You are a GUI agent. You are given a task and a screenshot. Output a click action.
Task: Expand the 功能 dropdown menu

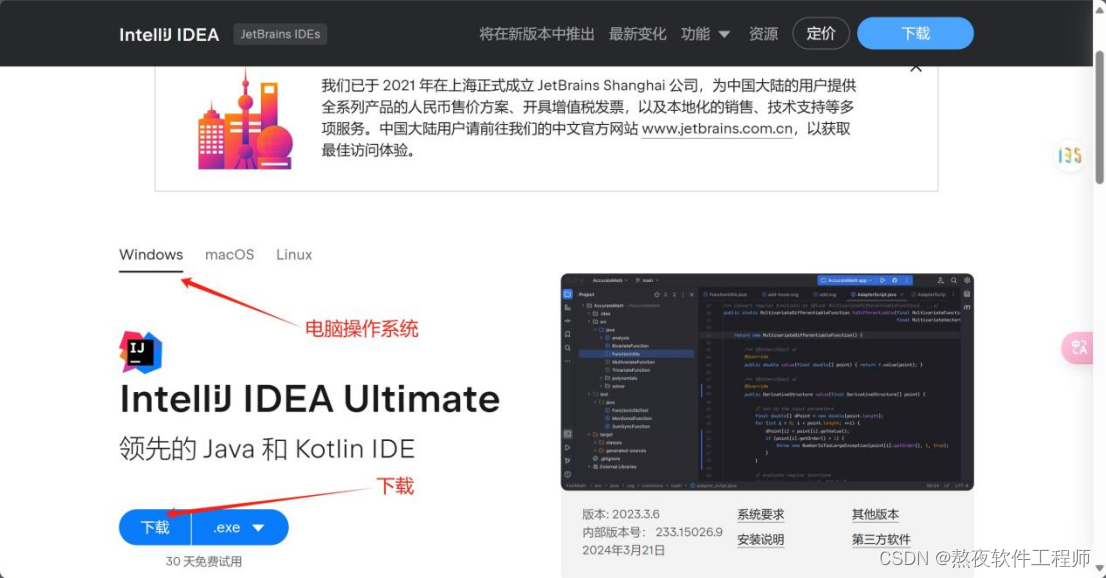[705, 34]
